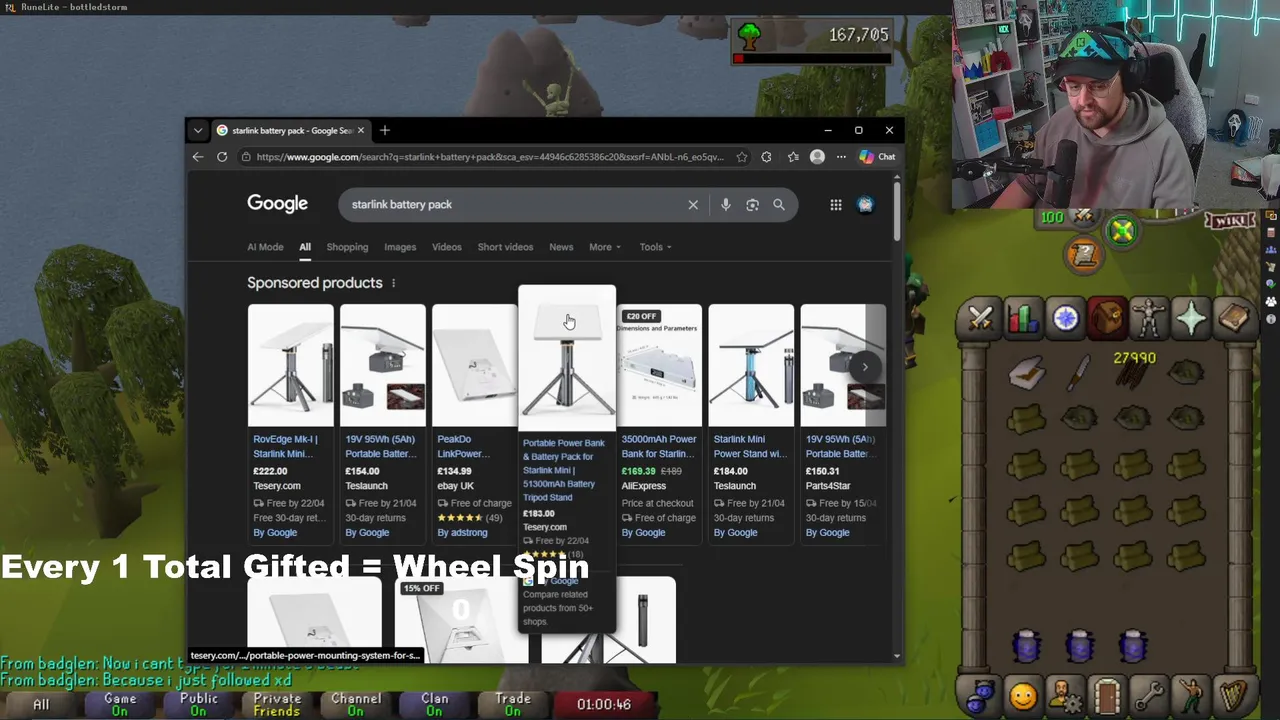
Task: Open the Inventory backpack tab in RuneLite
Action: tap(1107, 318)
